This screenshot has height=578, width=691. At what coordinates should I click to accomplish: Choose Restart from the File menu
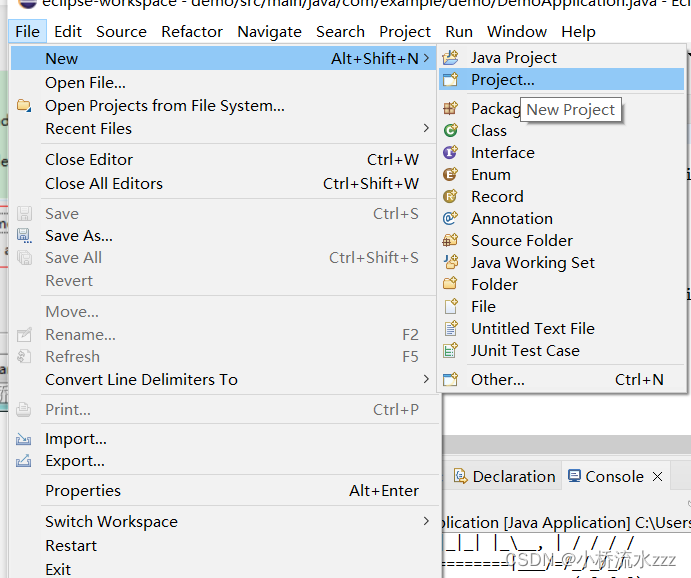(223, 545)
